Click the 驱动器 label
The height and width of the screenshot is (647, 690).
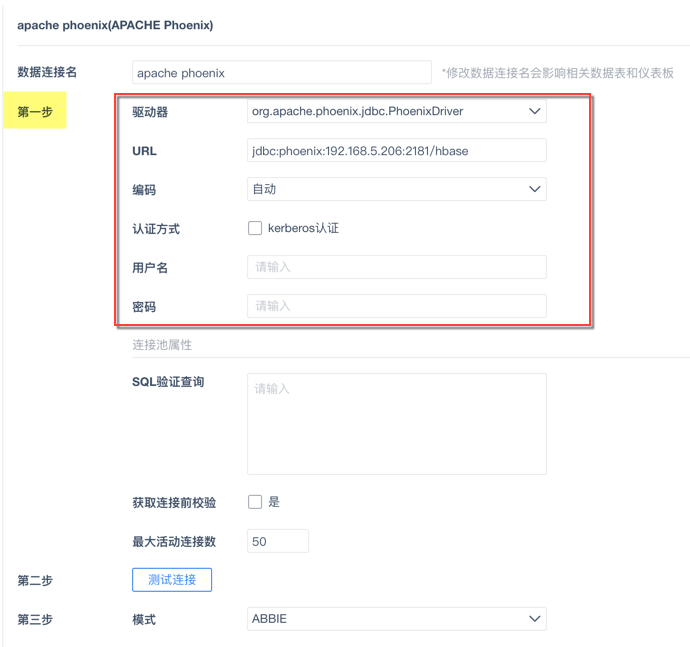150,112
